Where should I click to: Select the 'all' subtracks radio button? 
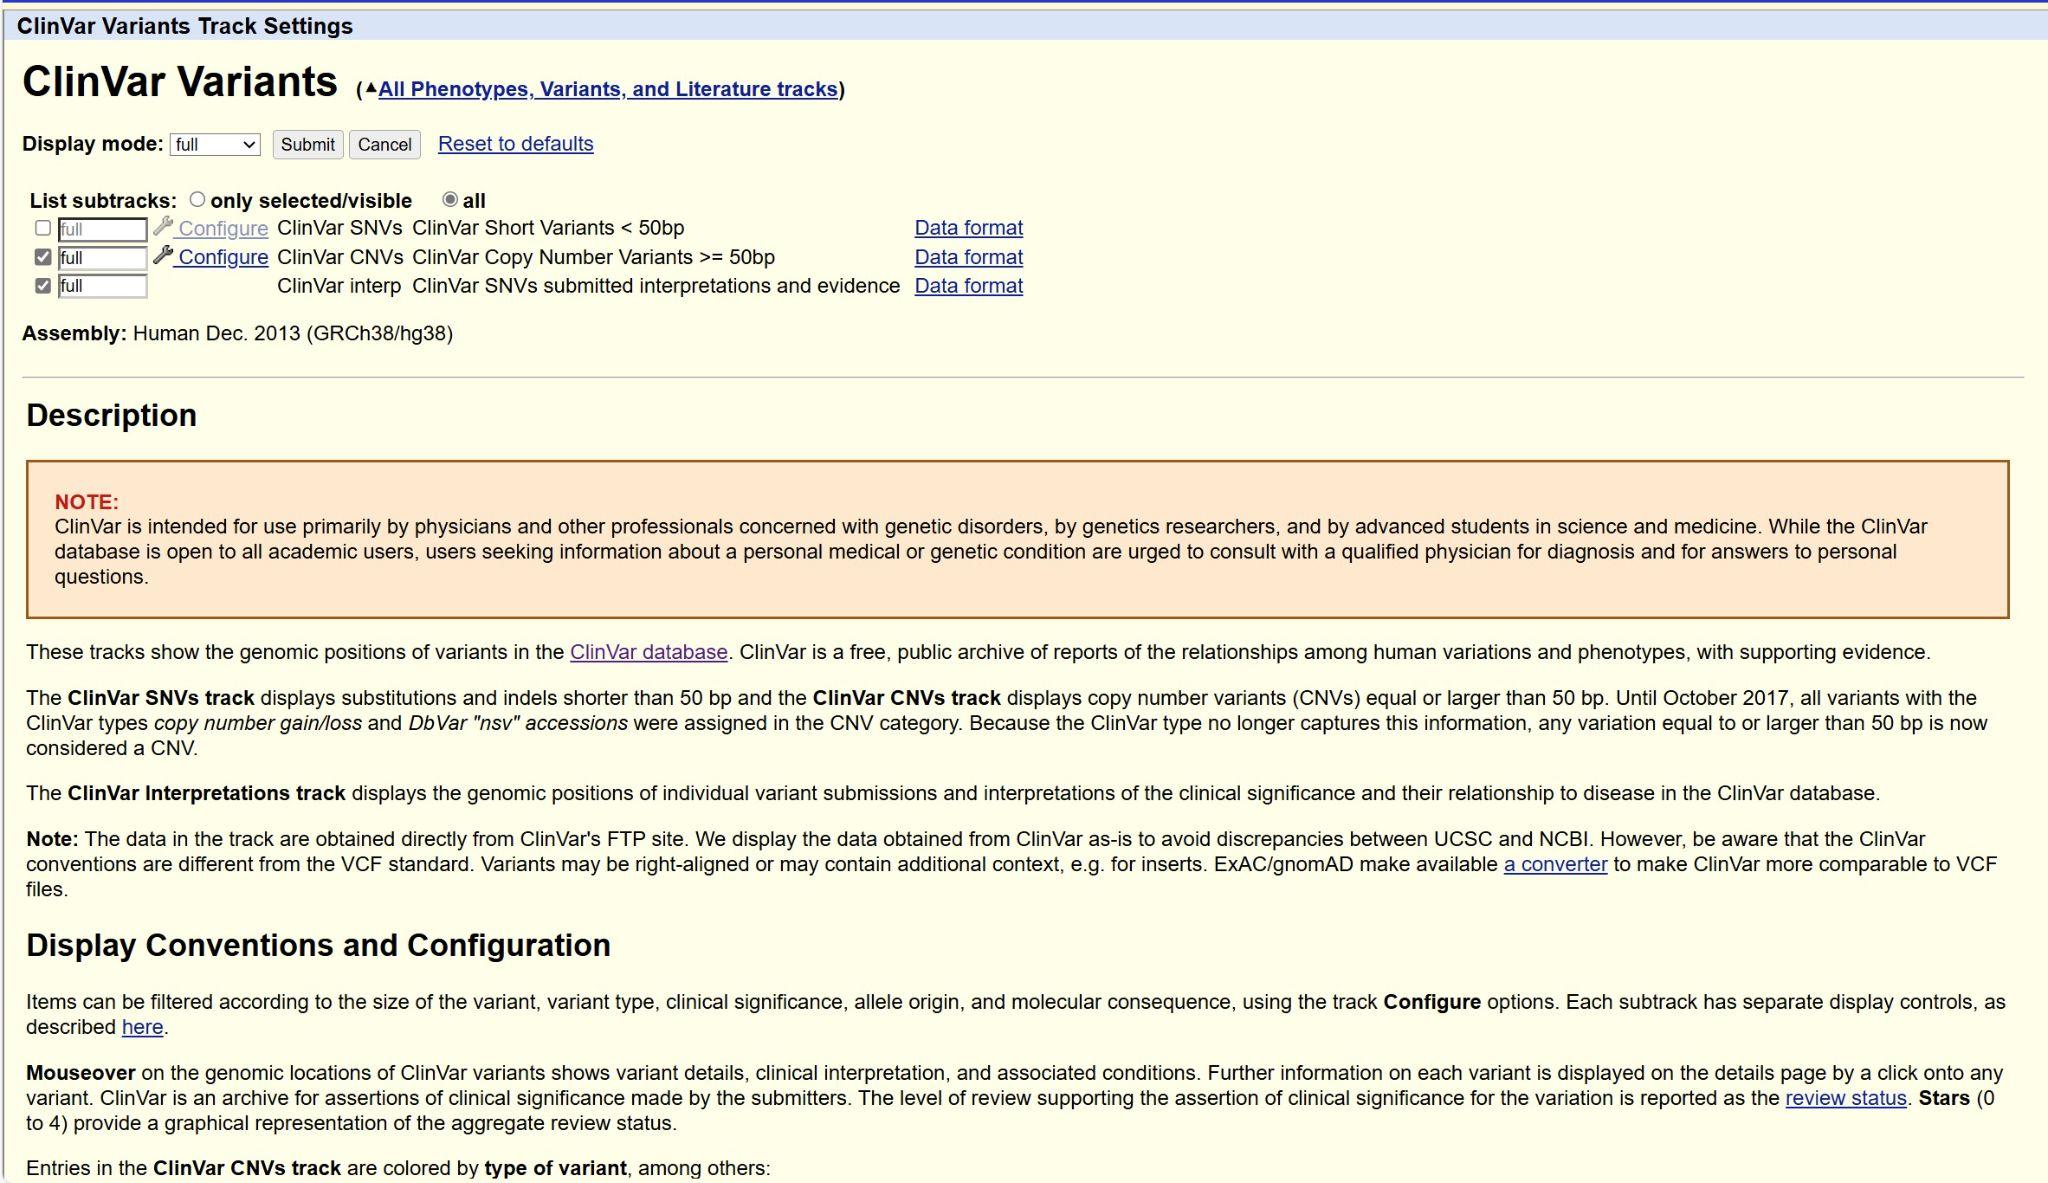click(x=450, y=200)
